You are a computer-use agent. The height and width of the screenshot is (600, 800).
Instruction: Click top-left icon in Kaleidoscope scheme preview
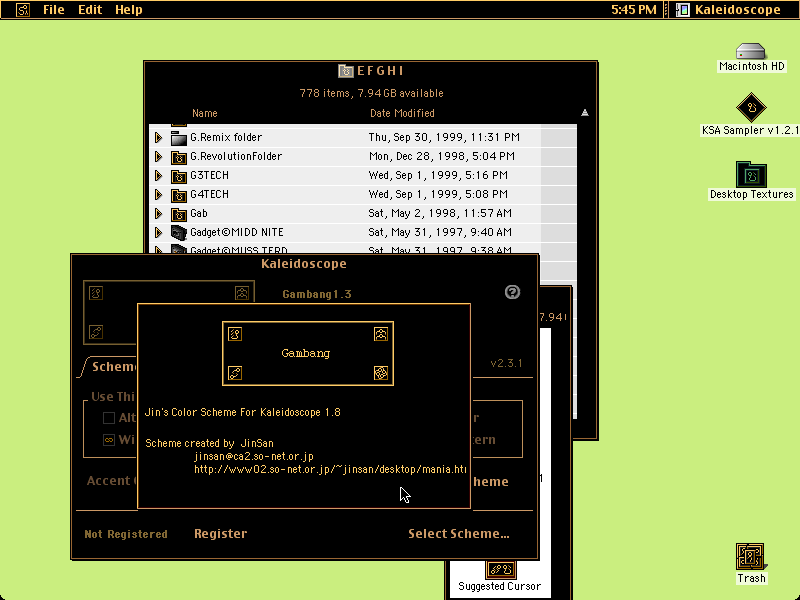(96, 293)
